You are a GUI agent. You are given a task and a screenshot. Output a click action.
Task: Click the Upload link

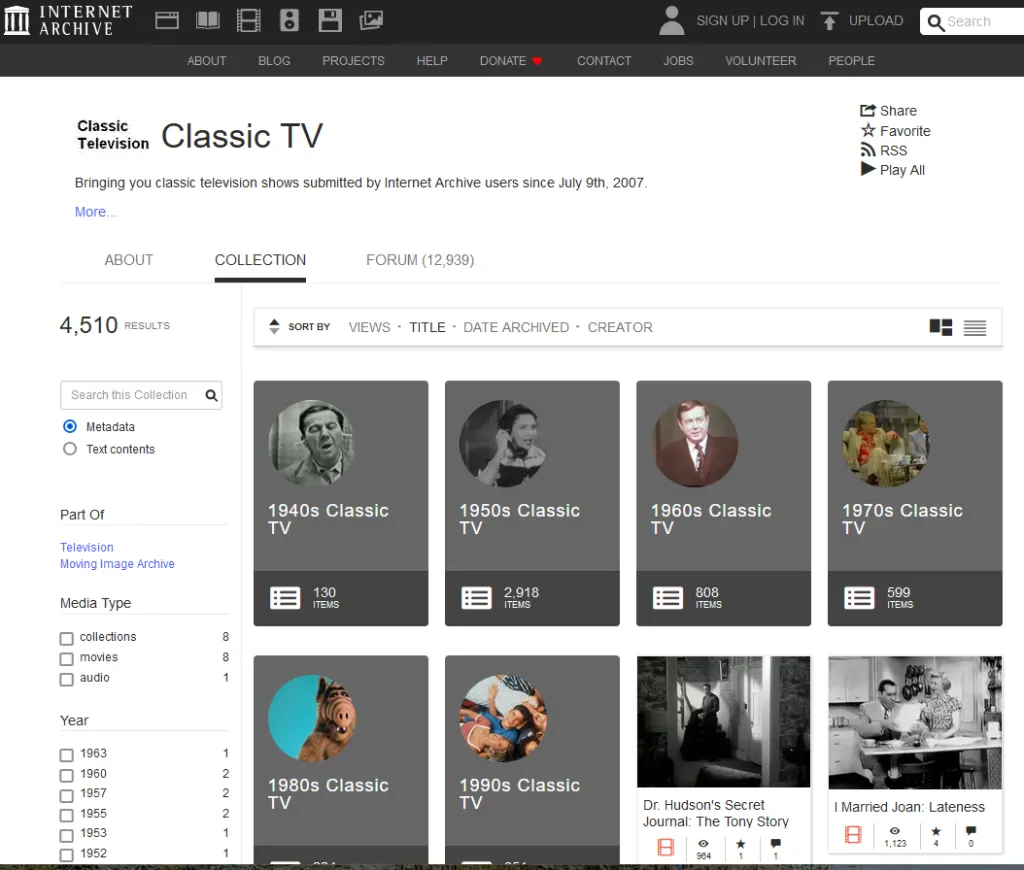tap(876, 21)
